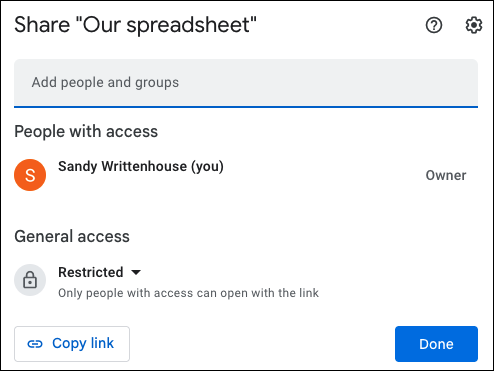Click the gray lock icon under General access

coord(30,280)
